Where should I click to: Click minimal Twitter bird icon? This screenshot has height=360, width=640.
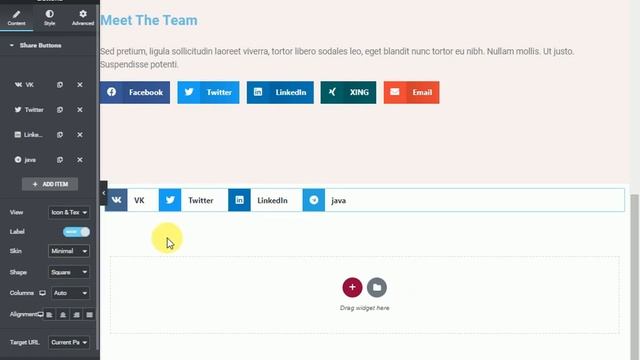(170, 200)
